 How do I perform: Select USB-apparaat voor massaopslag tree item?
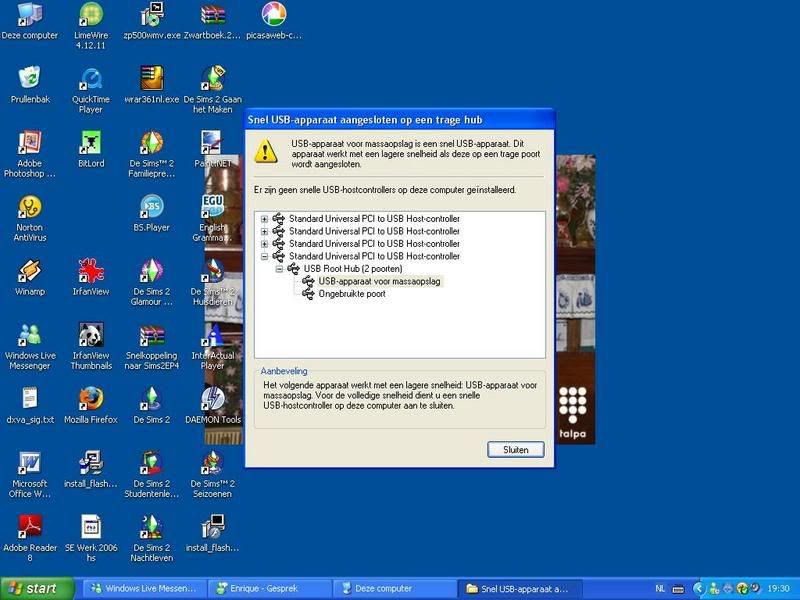coord(379,281)
